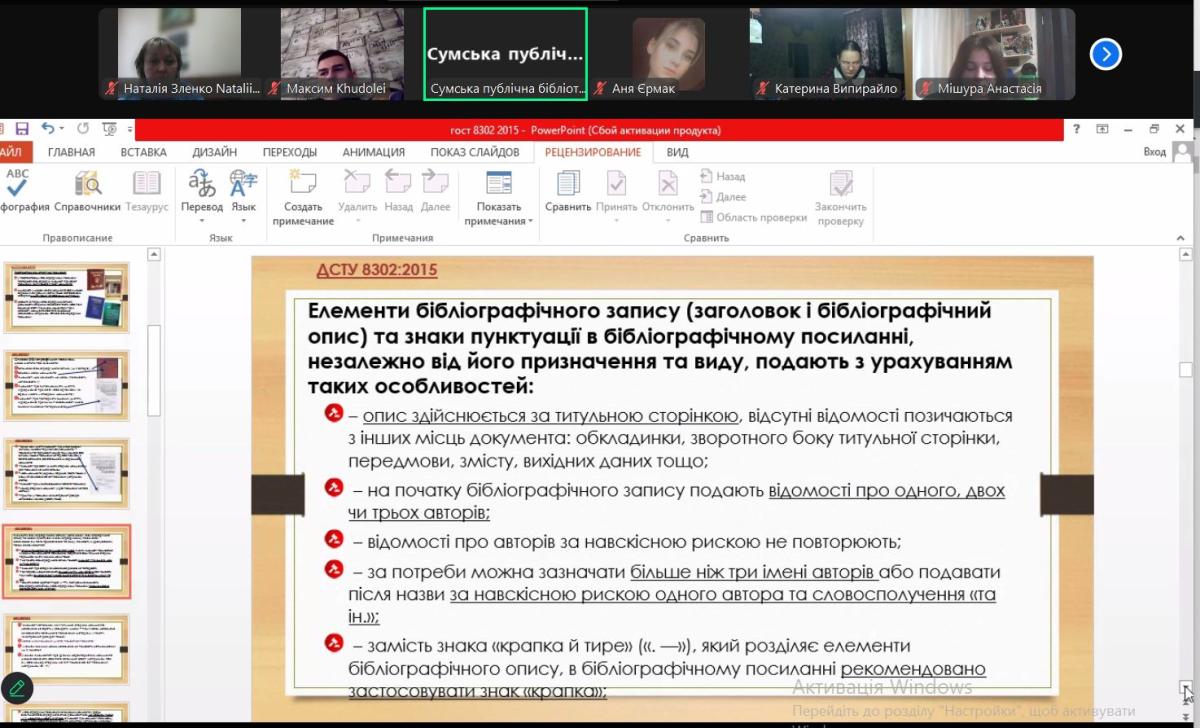
Task: Click the ribbon display options icon
Action: click(x=1102, y=129)
